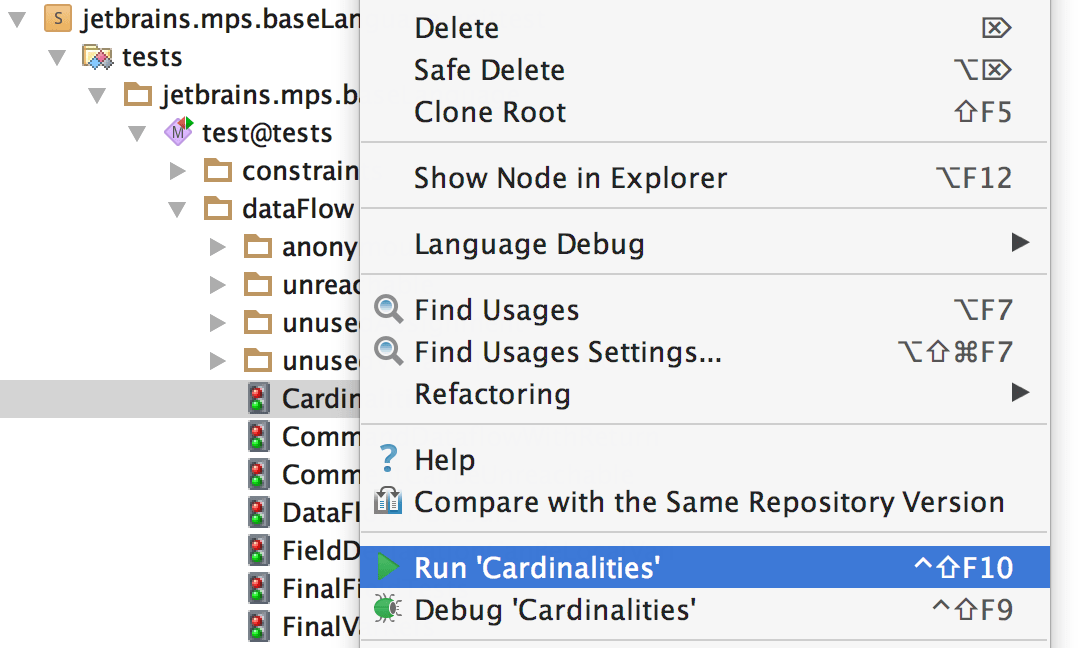Click the Find Usages magnifier icon
Image resolution: width=1078 pixels, height=648 pixels.
point(388,310)
